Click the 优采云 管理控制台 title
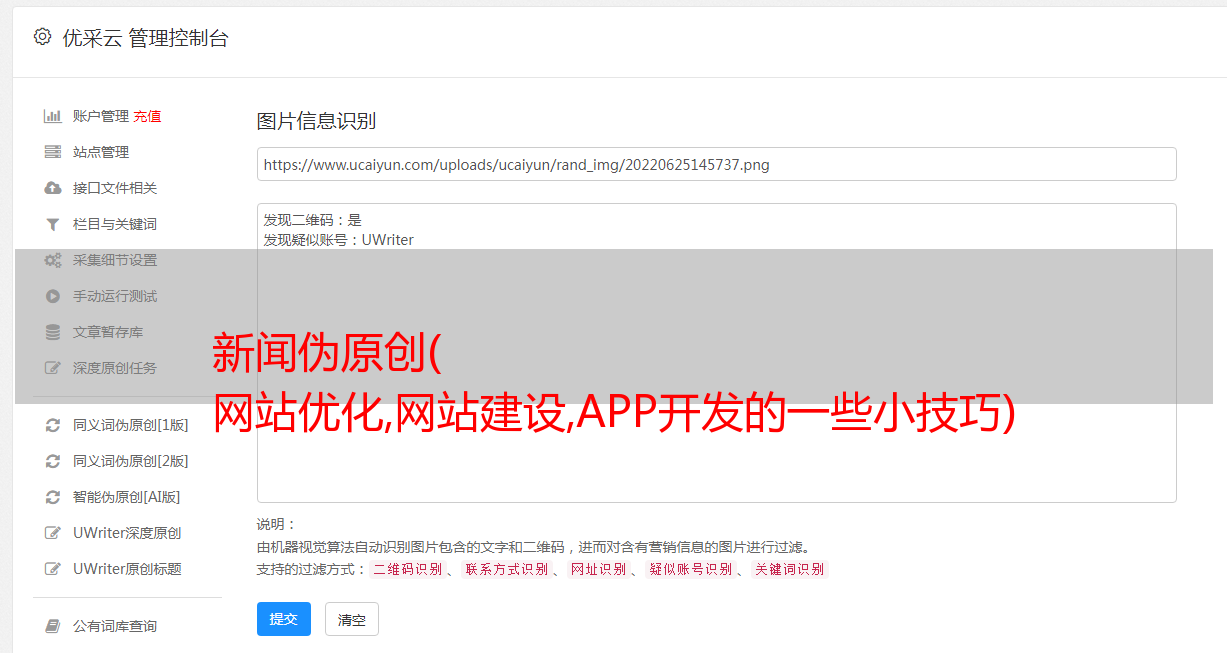The image size is (1227, 653). (145, 38)
